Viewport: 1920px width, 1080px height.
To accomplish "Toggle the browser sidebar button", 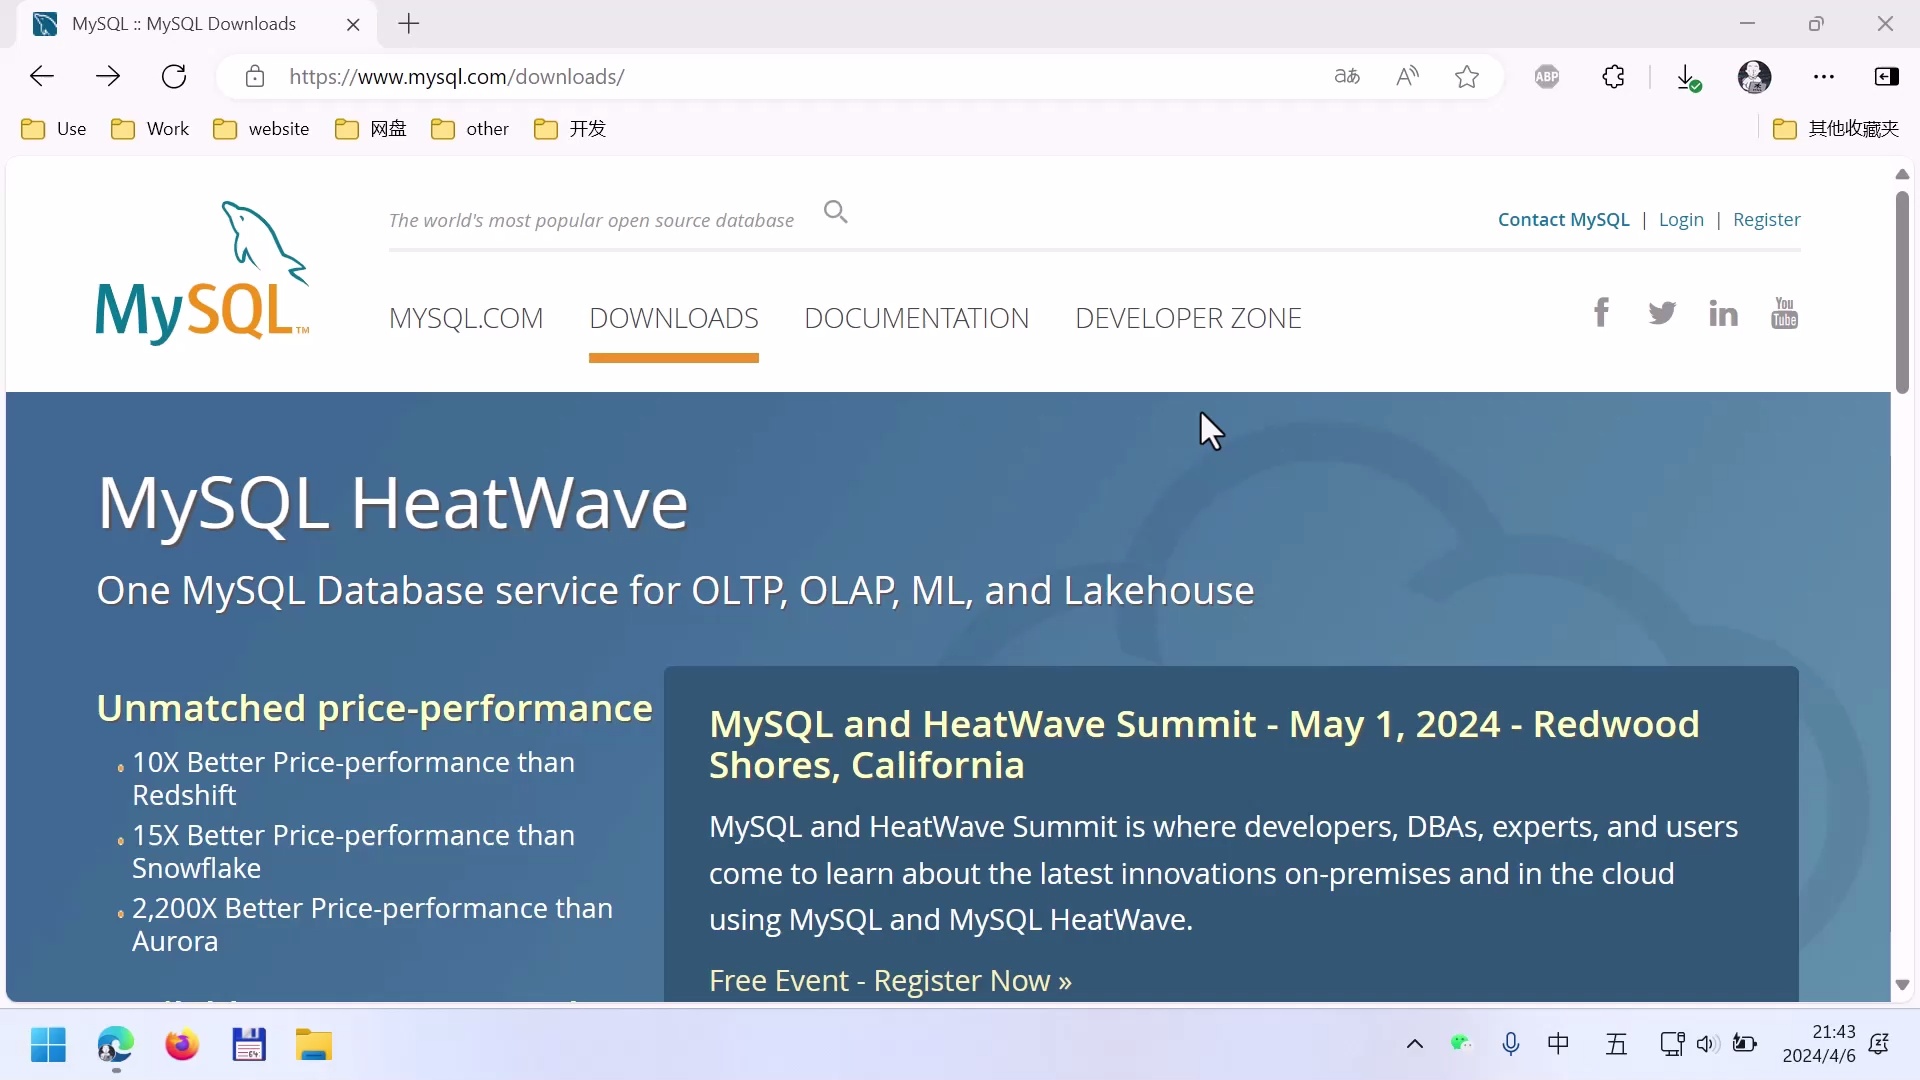I will [x=1886, y=77].
